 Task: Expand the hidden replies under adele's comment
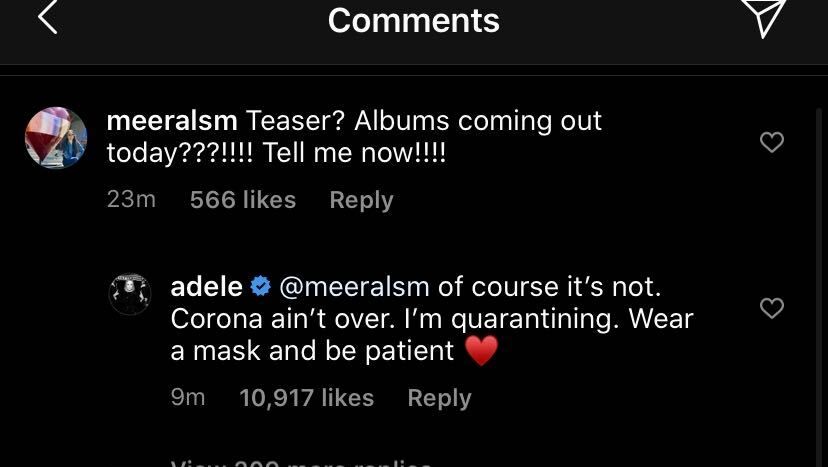(x=301, y=462)
